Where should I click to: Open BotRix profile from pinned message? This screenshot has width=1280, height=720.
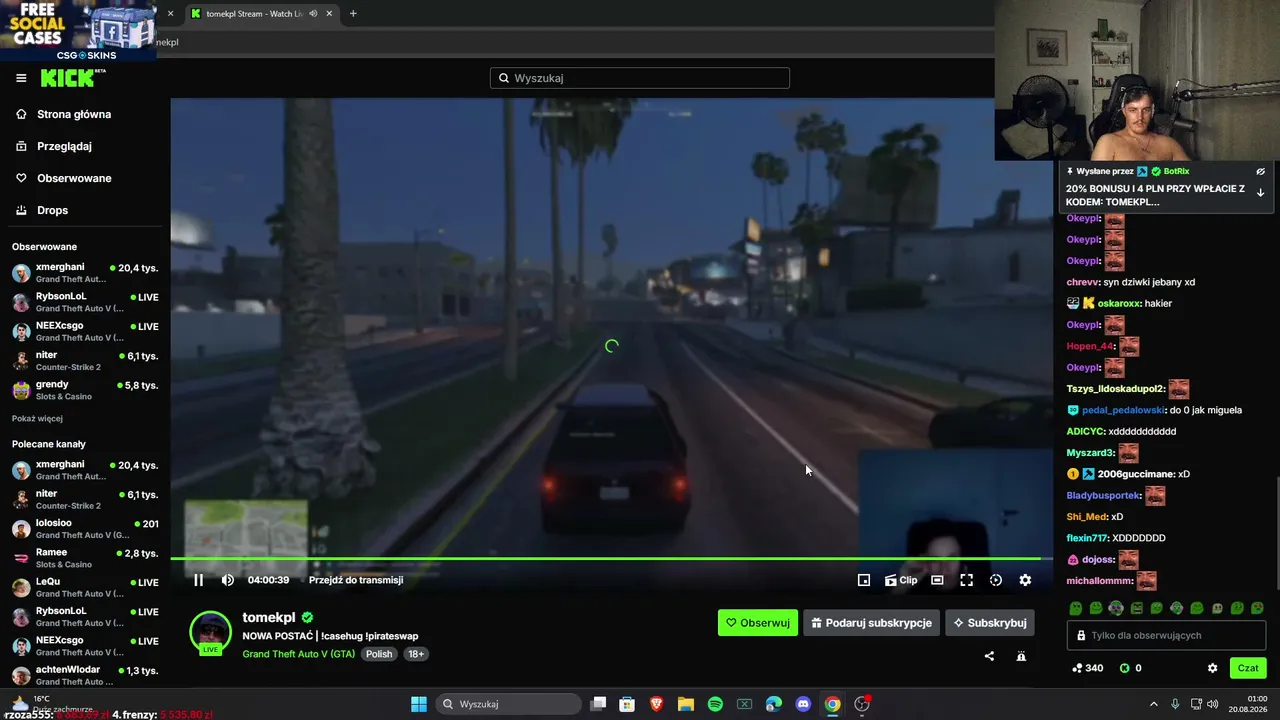pyautogui.click(x=1176, y=171)
